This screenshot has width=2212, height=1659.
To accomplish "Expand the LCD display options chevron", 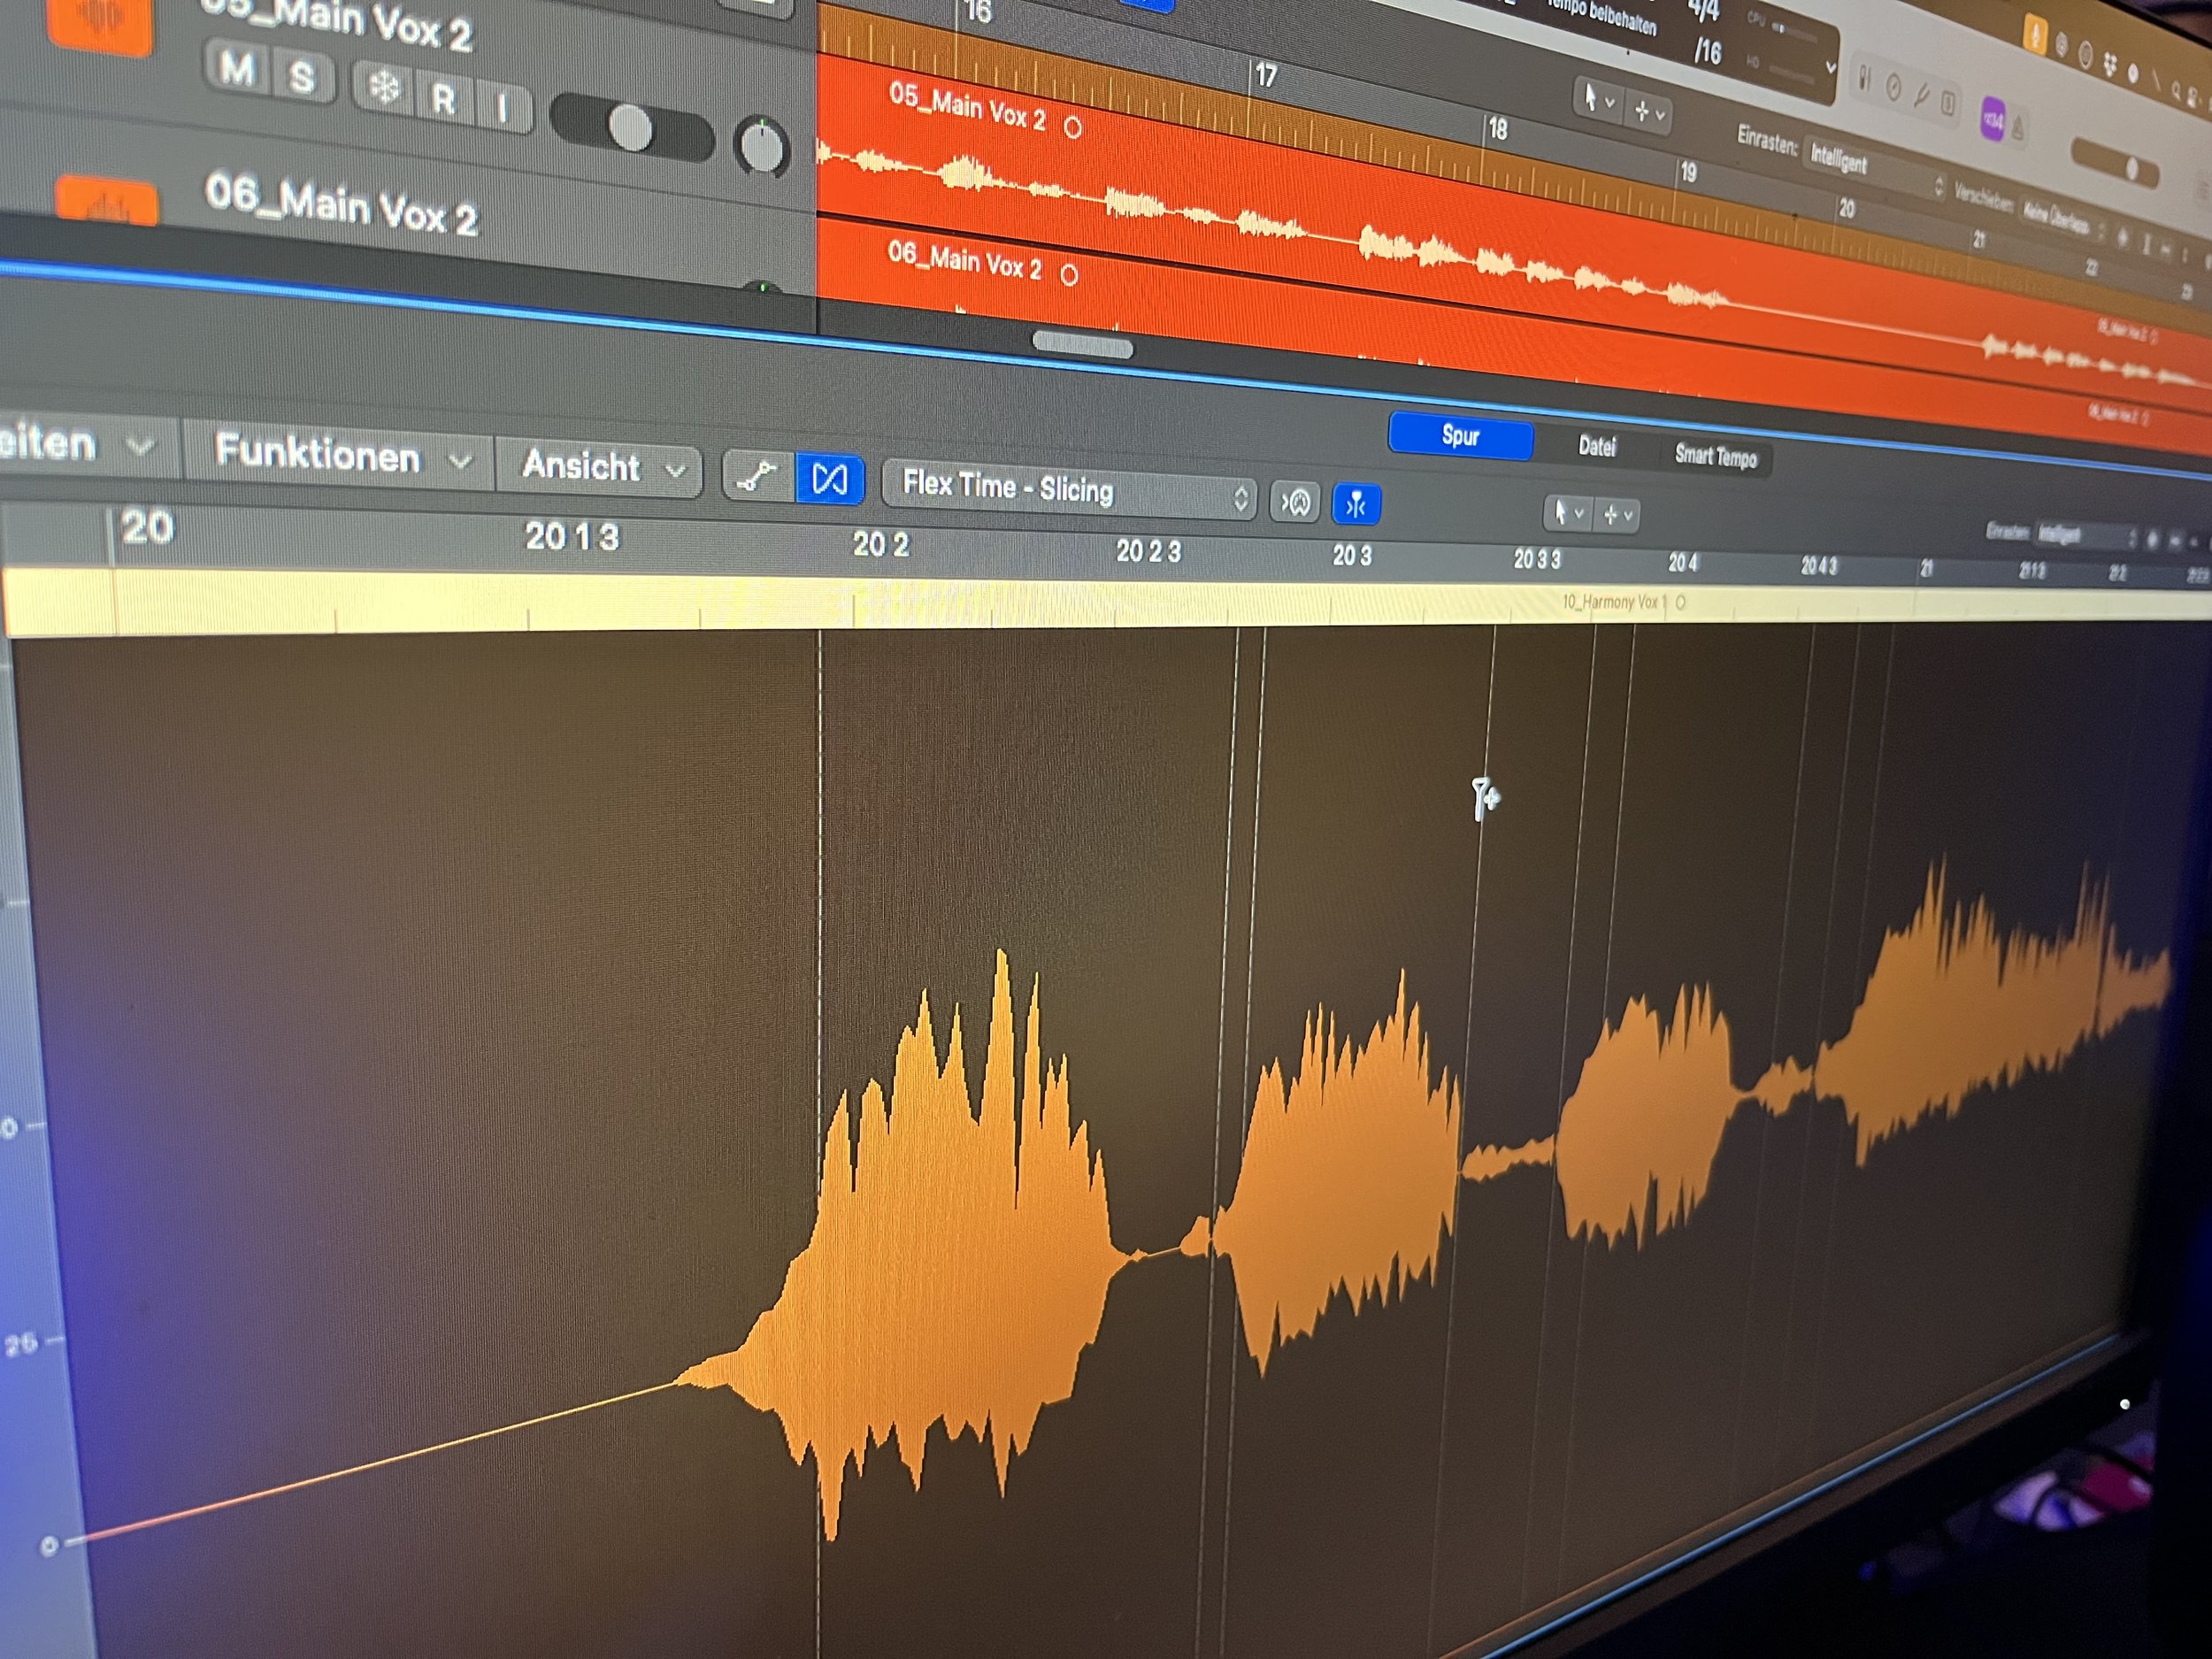I will pos(1829,68).
